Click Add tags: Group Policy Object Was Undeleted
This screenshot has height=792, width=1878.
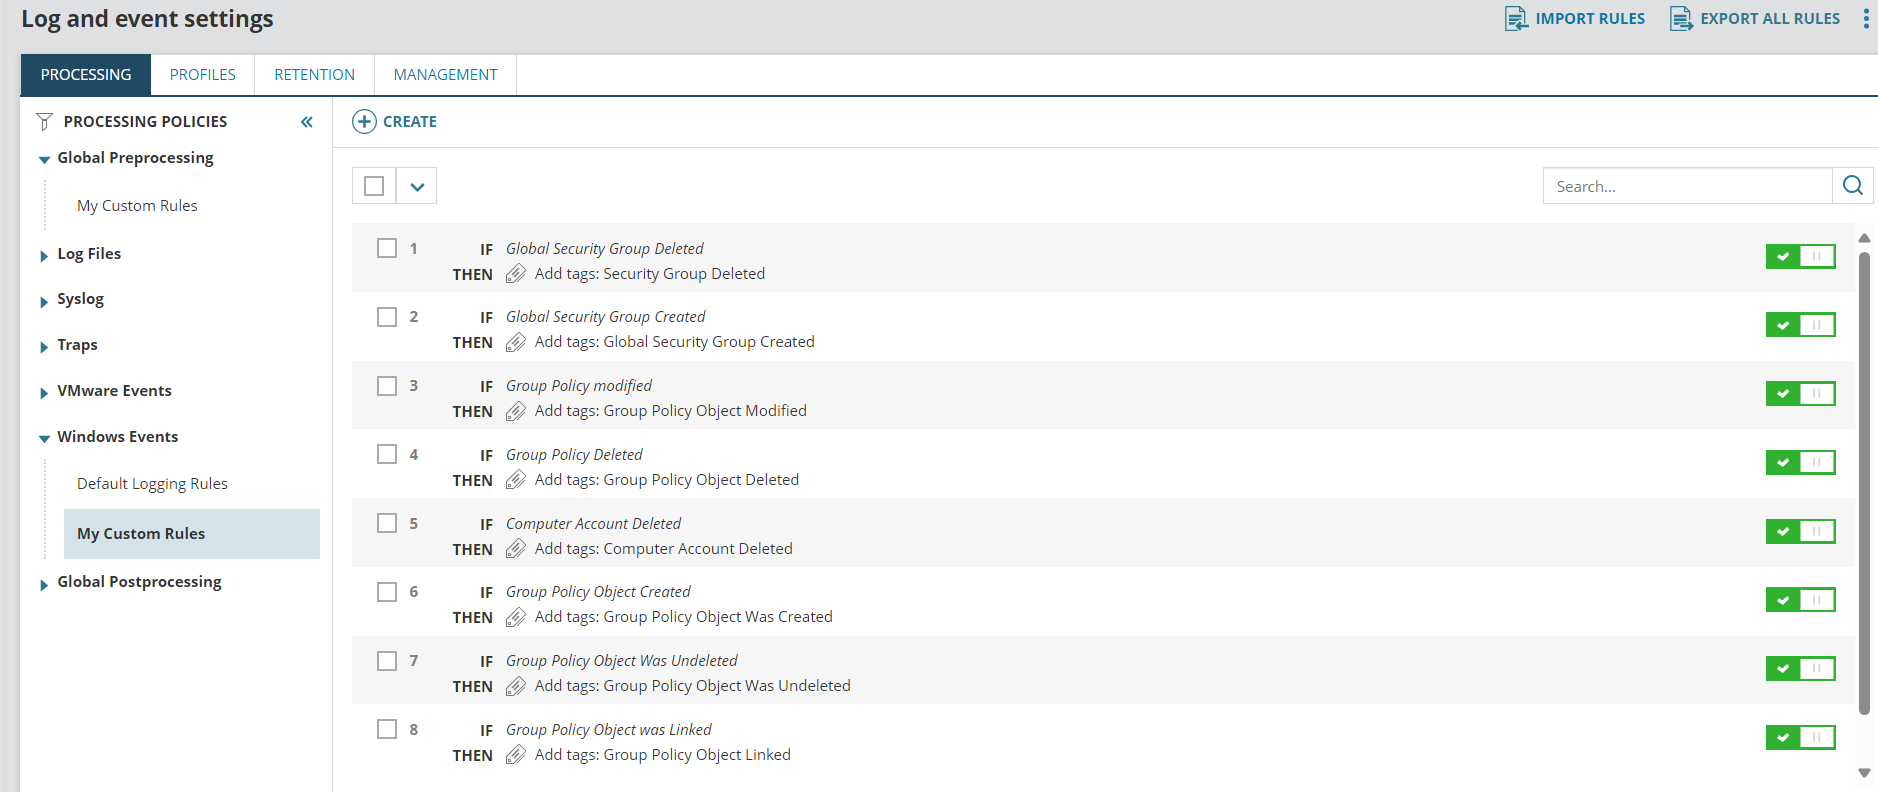[x=693, y=686]
